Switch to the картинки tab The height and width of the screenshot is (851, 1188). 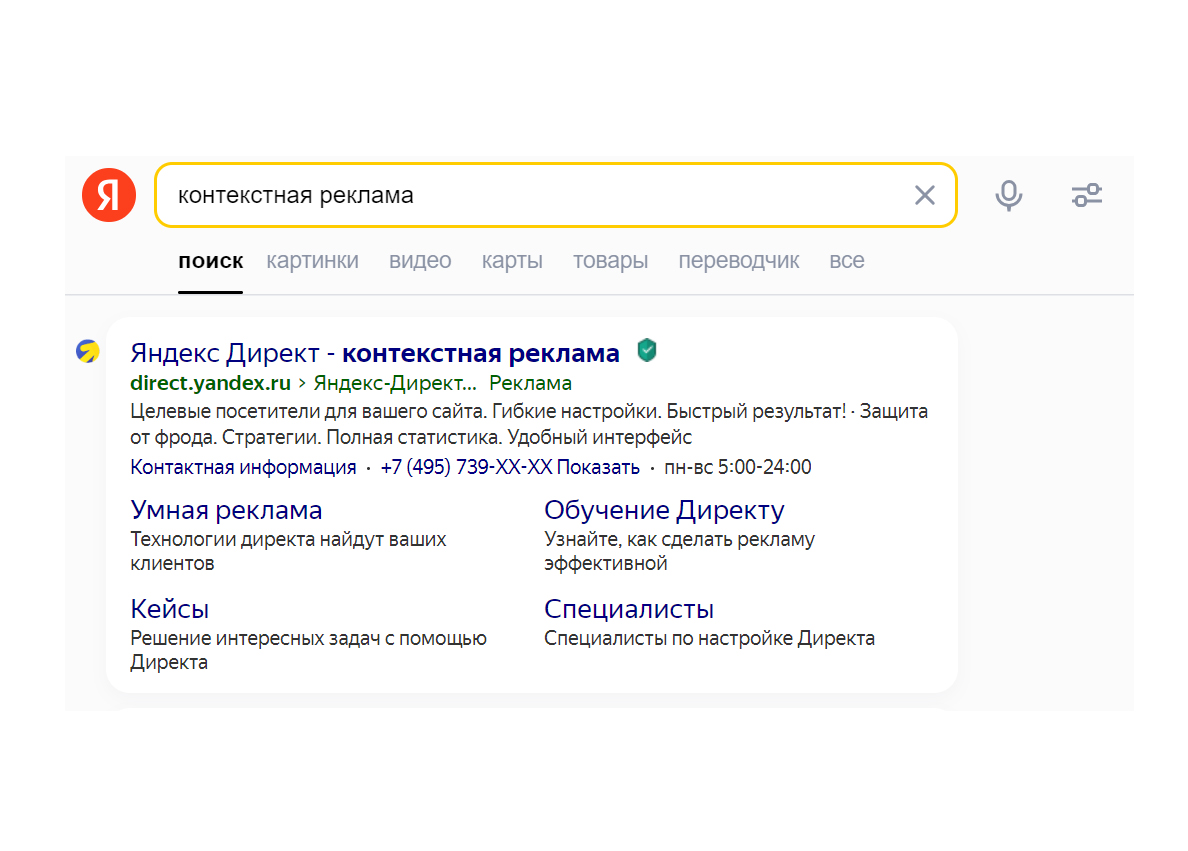pyautogui.click(x=312, y=260)
